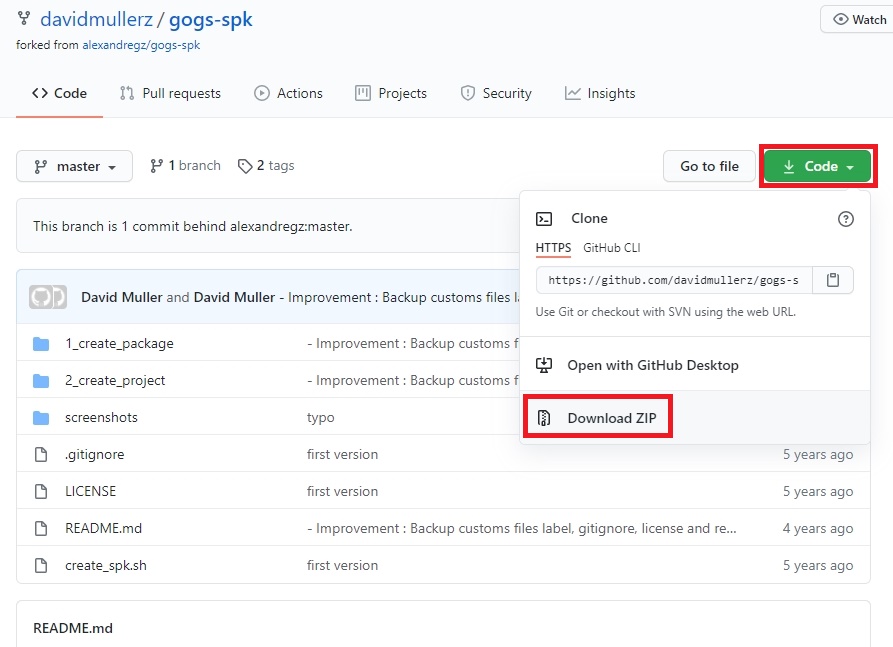The image size is (893, 647).
Task: Click the file icon for .gitignore
Action: 41,455
